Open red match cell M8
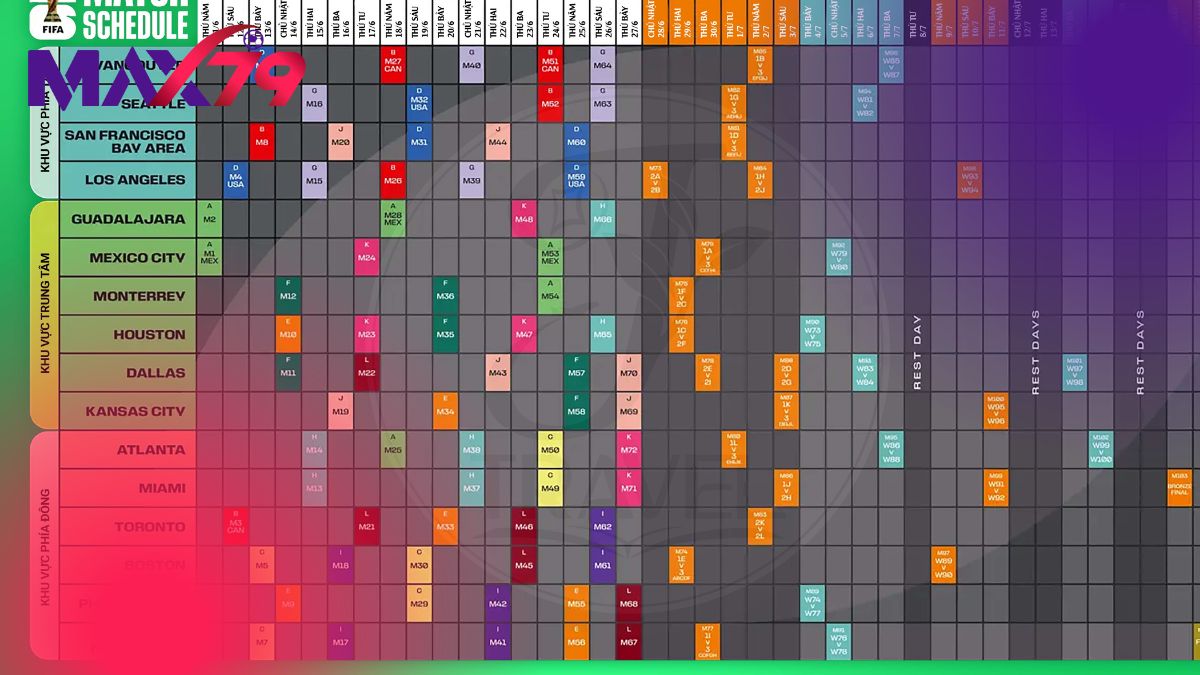 pos(262,141)
